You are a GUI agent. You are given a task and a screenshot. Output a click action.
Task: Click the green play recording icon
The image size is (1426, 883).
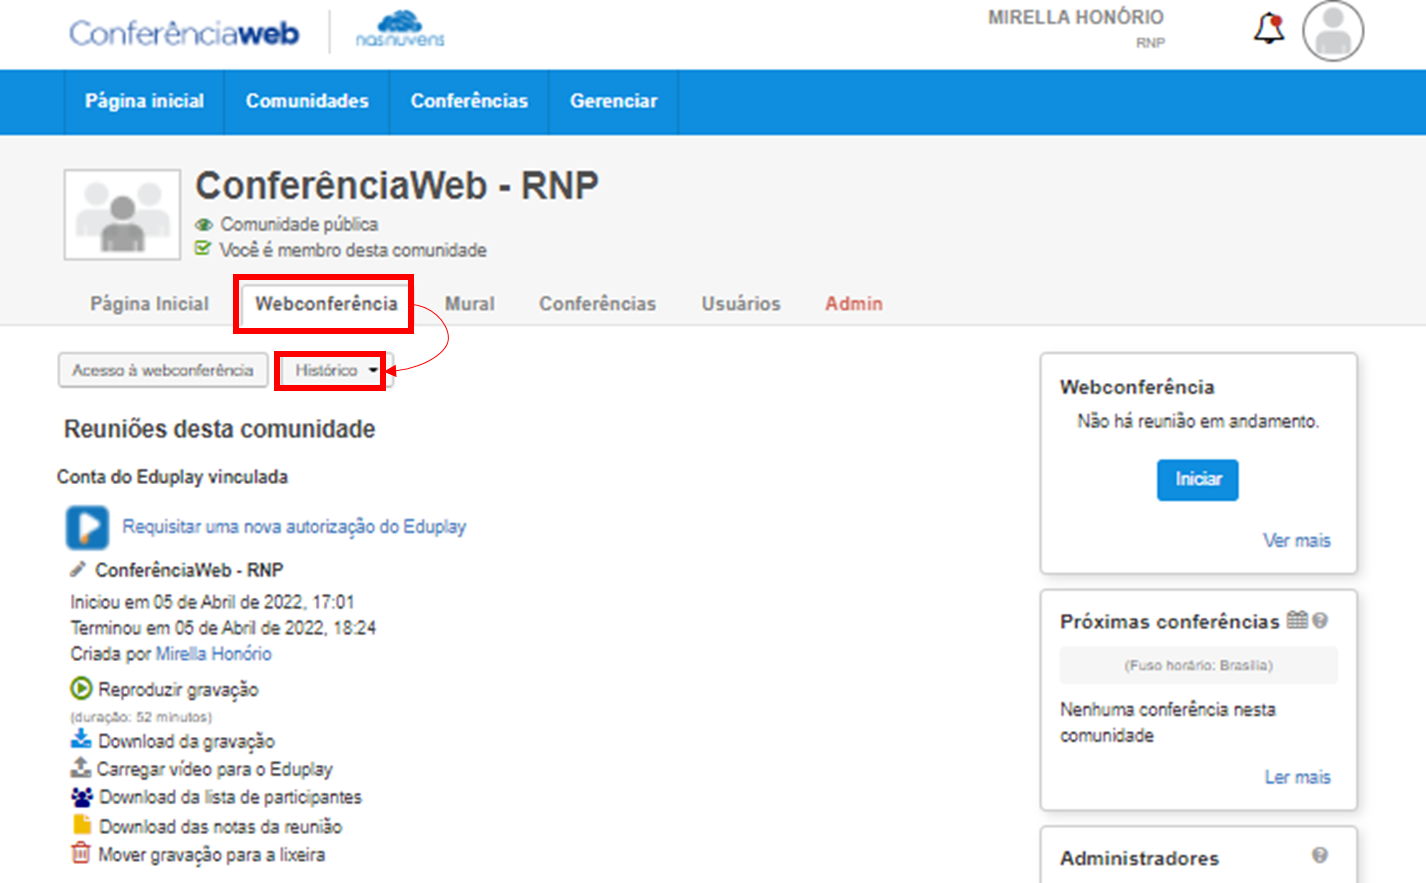point(81,688)
